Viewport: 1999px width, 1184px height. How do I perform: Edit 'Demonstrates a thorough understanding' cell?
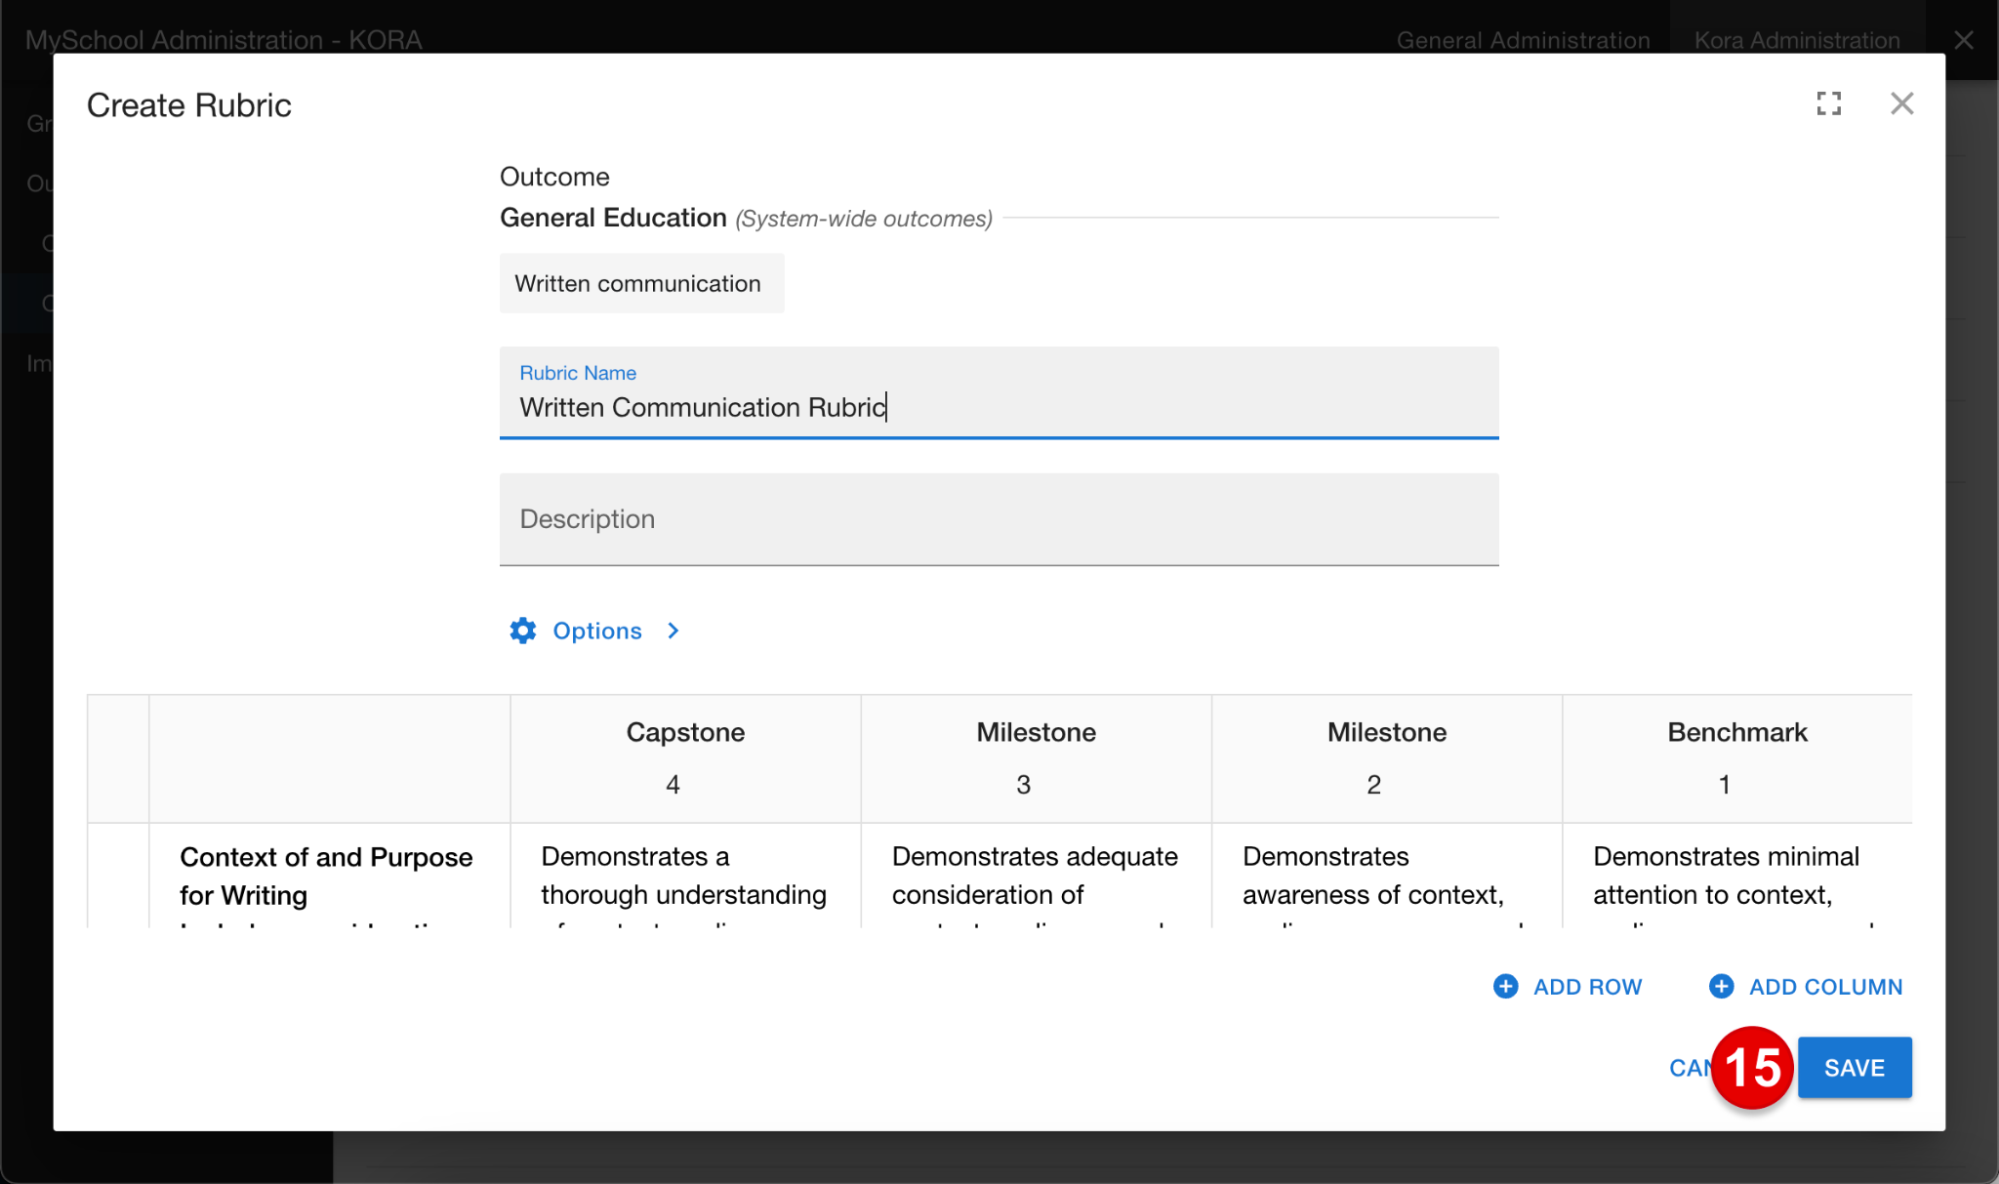pyautogui.click(x=685, y=876)
